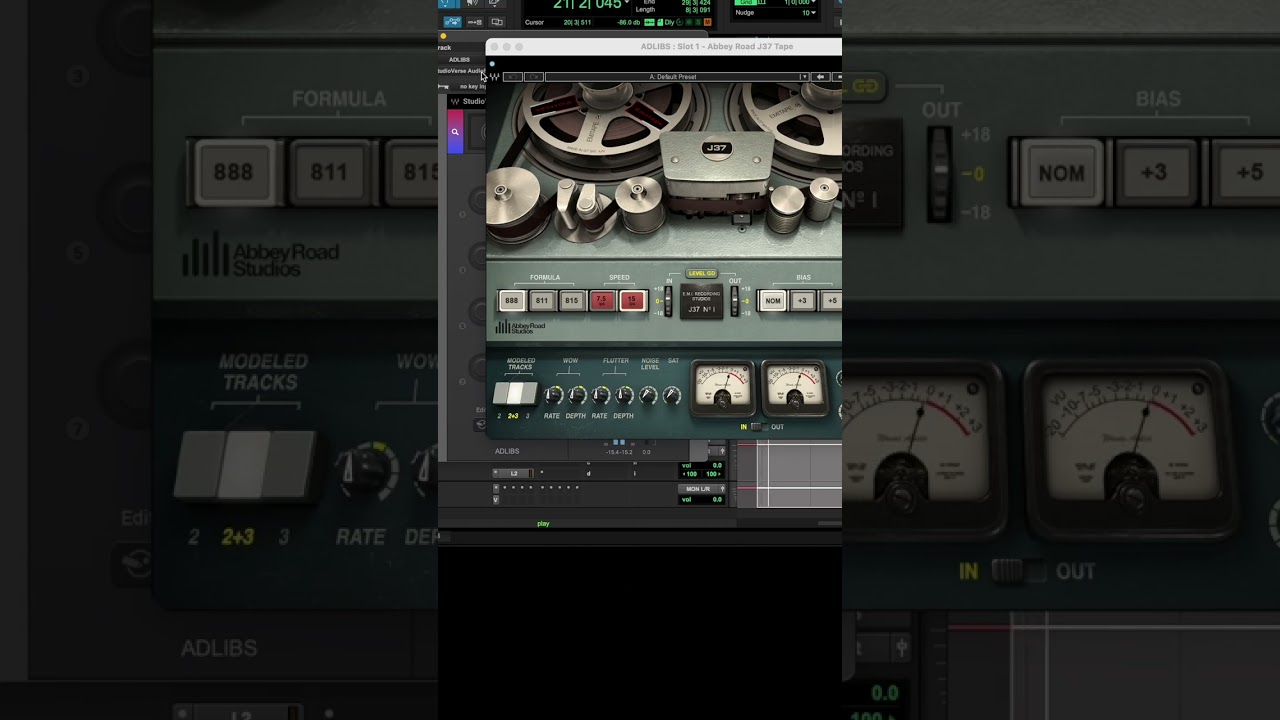Image resolution: width=1280 pixels, height=720 pixels.
Task: Click the SAT saturation knob
Action: click(x=672, y=396)
